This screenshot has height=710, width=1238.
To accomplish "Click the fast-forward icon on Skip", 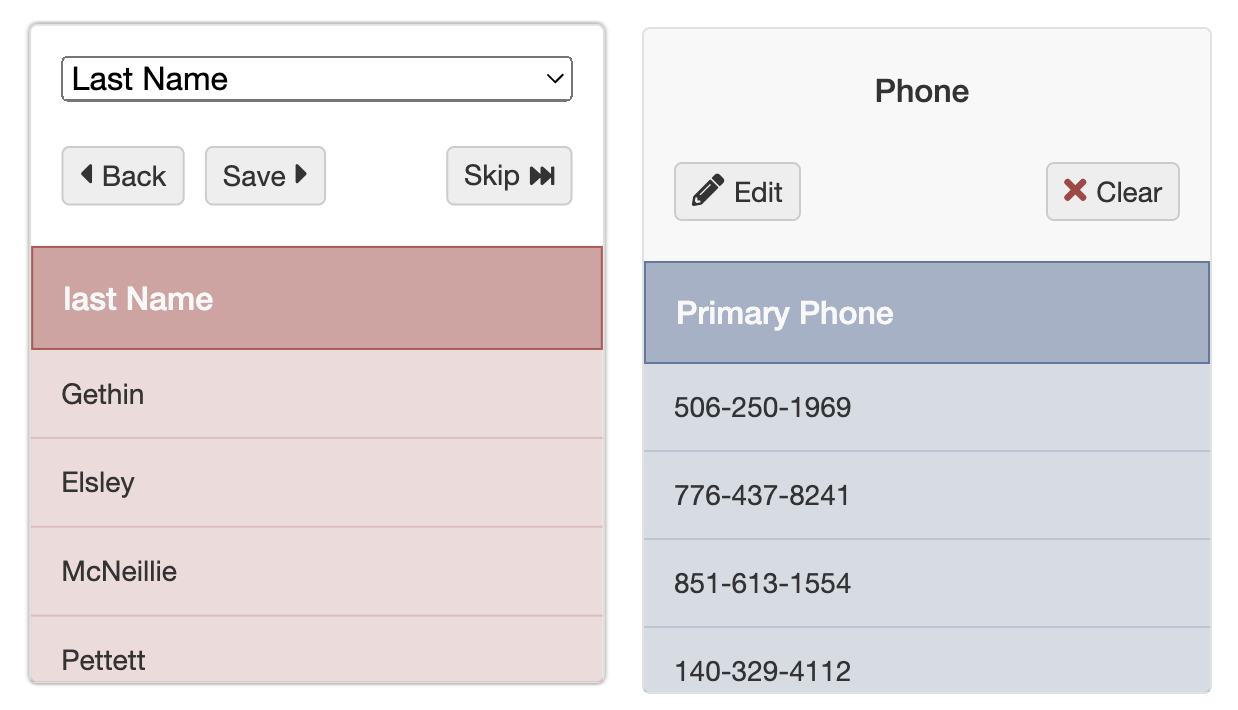I will [542, 176].
